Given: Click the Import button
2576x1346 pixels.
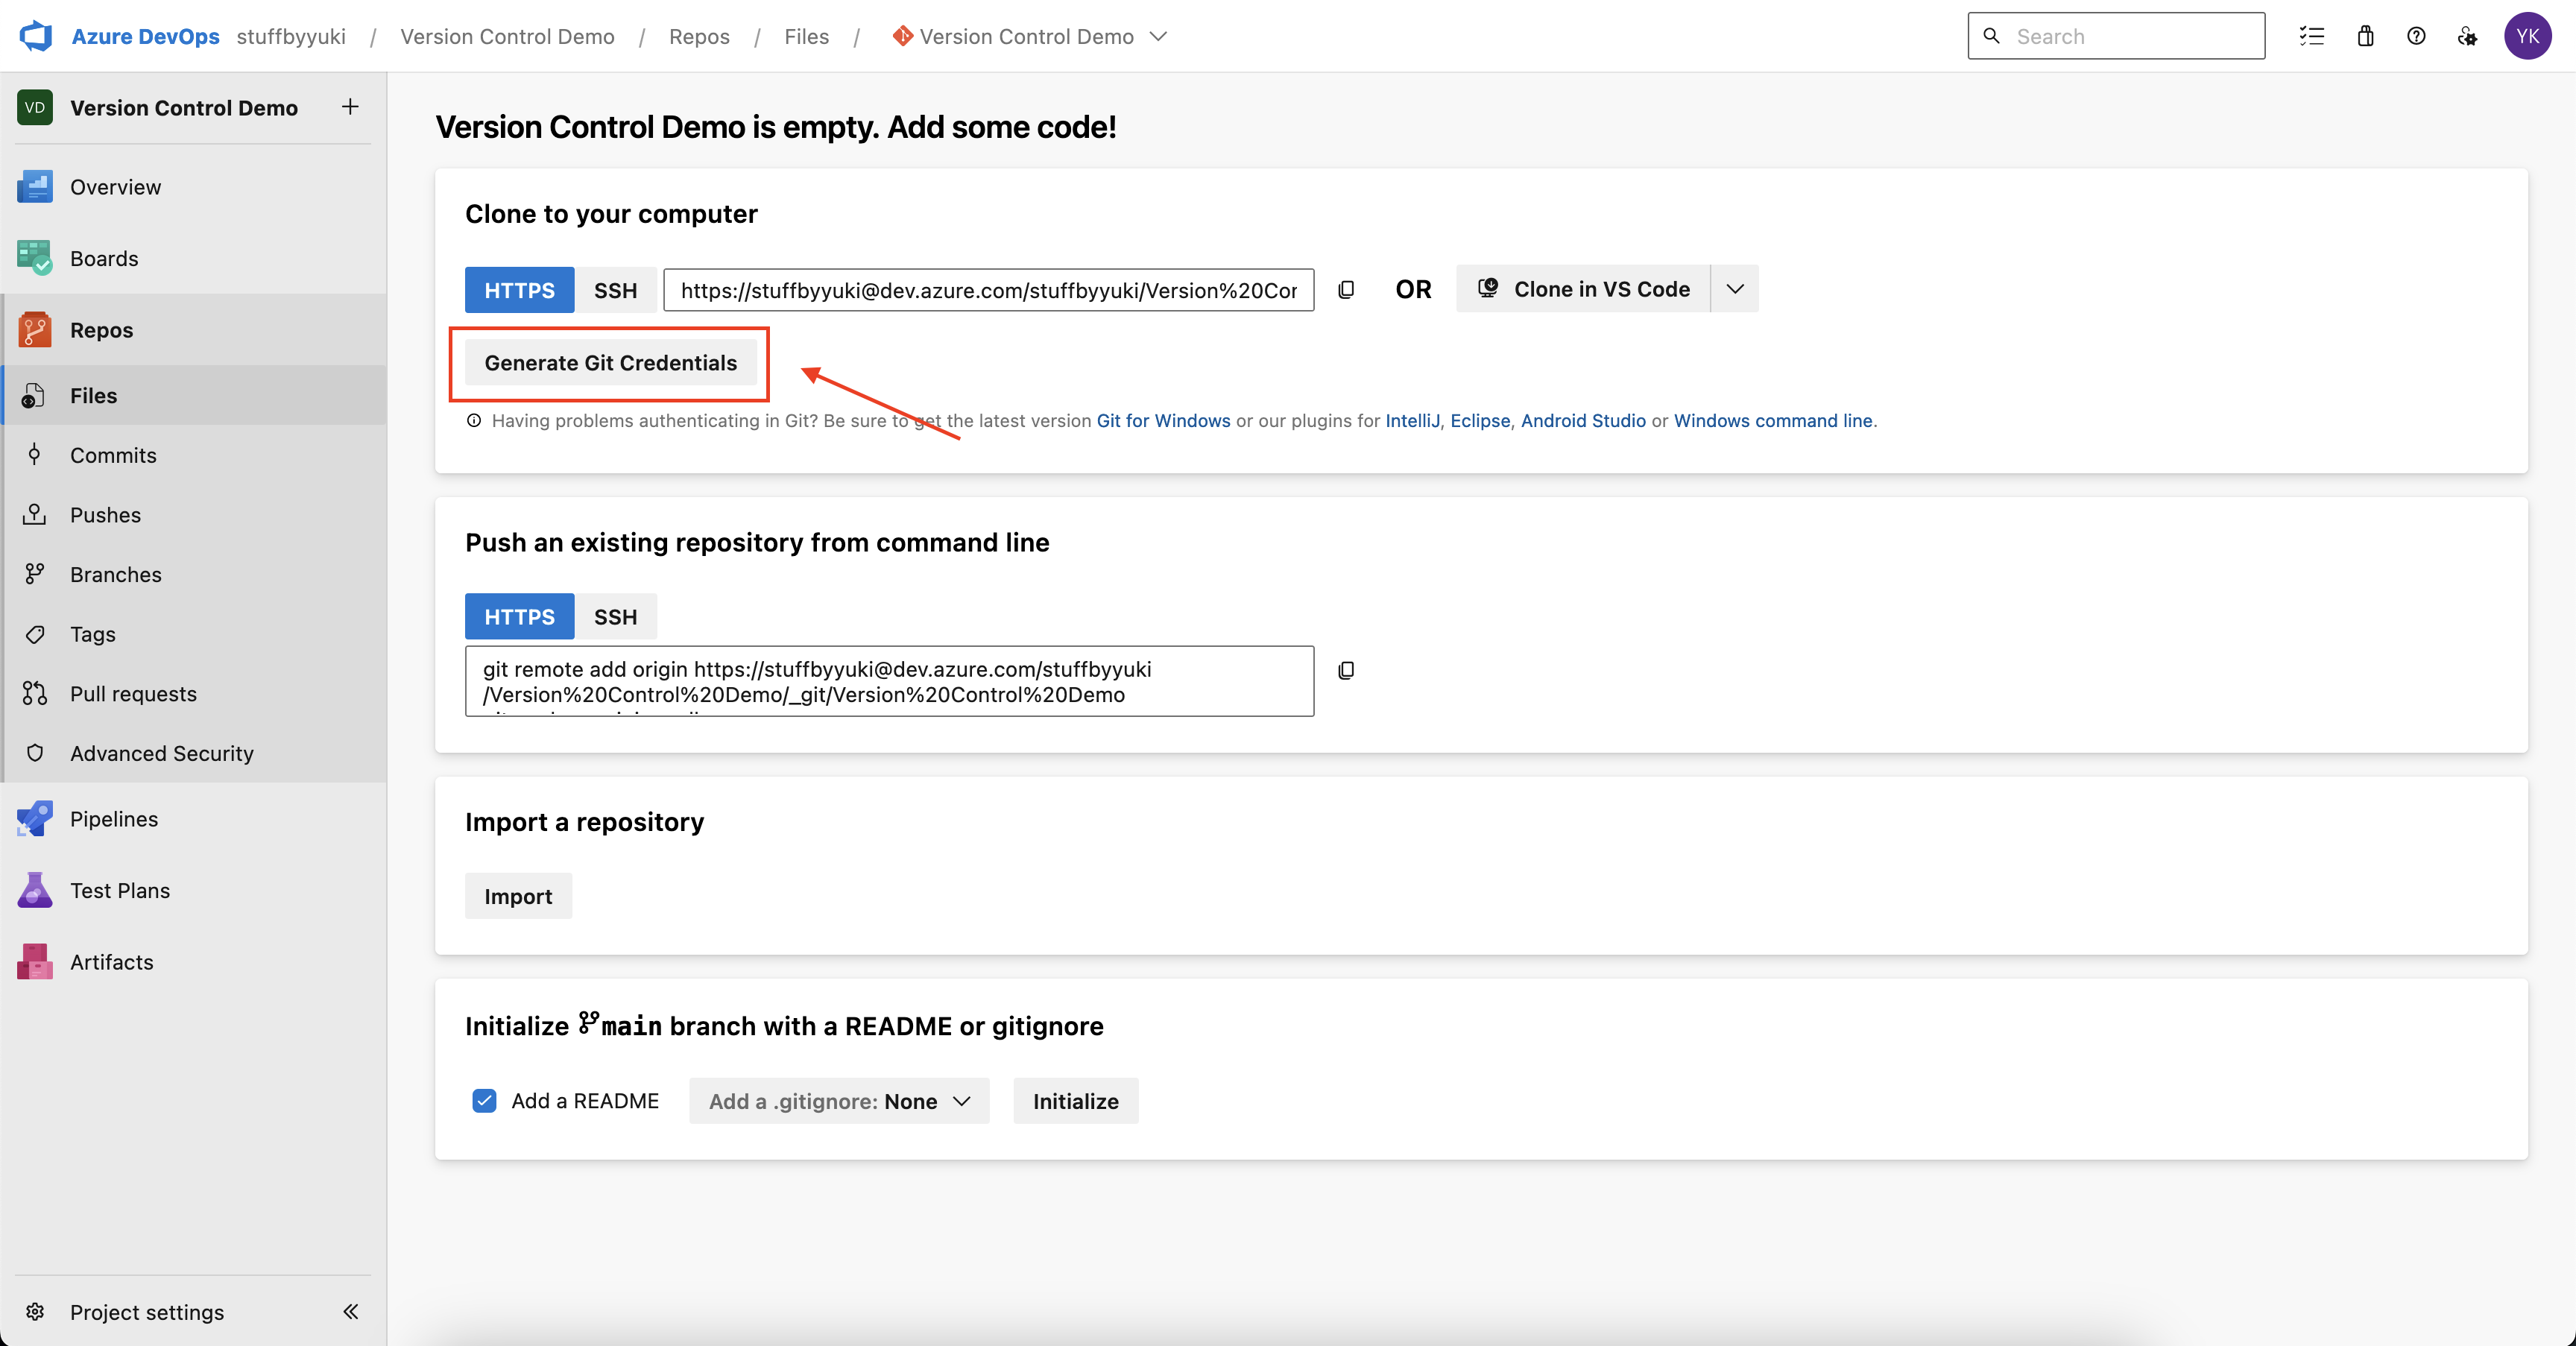Looking at the screenshot, I should pos(518,896).
